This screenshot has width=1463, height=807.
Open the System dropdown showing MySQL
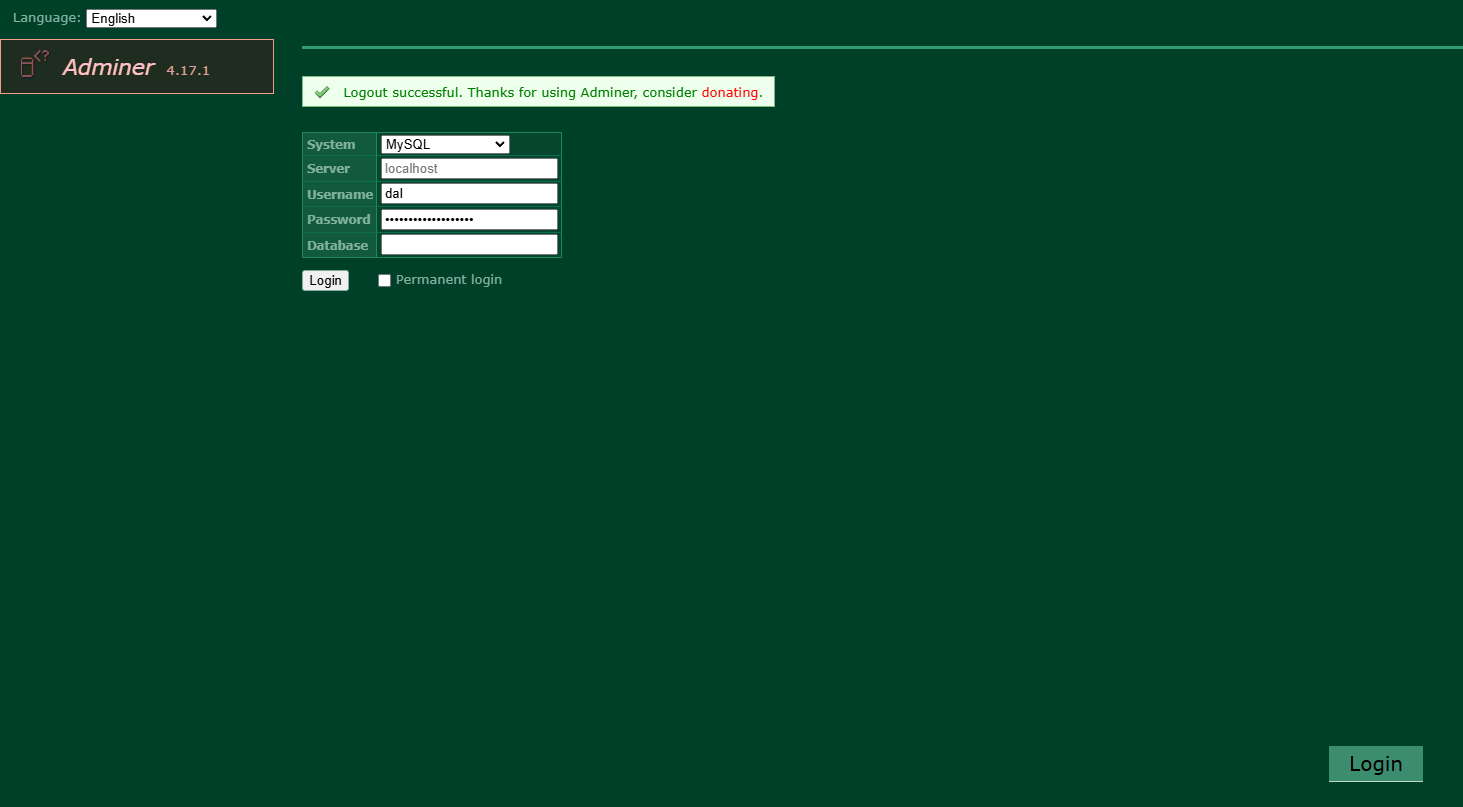coord(445,144)
